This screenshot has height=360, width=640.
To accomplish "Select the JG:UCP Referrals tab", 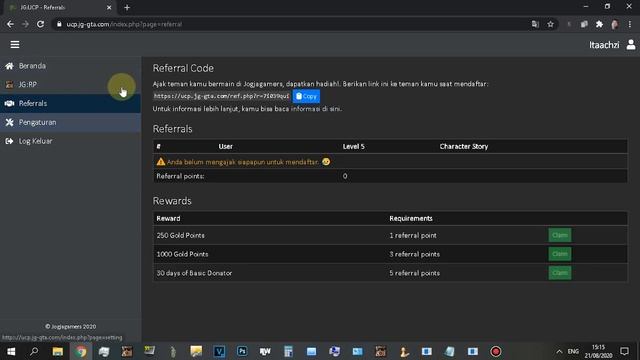I will 60,7.
